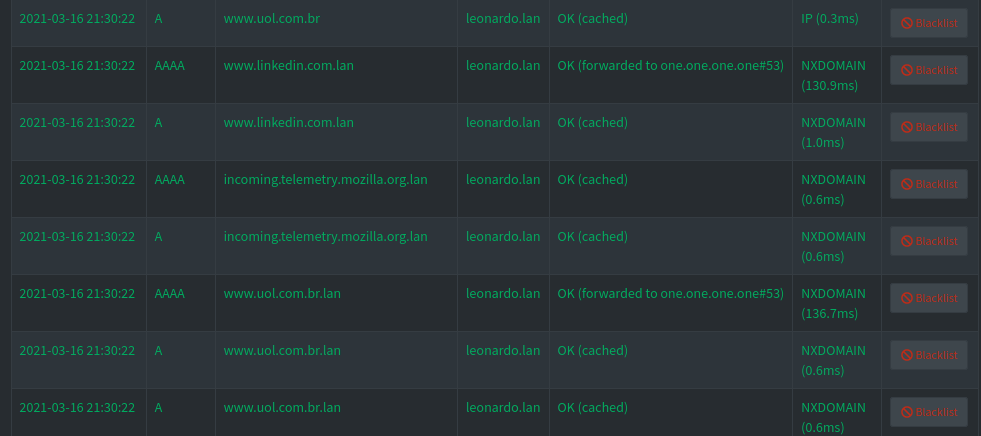The width and height of the screenshot is (981, 436).
Task: Blacklist the www.uol.com.br A query
Action: pos(928,23)
